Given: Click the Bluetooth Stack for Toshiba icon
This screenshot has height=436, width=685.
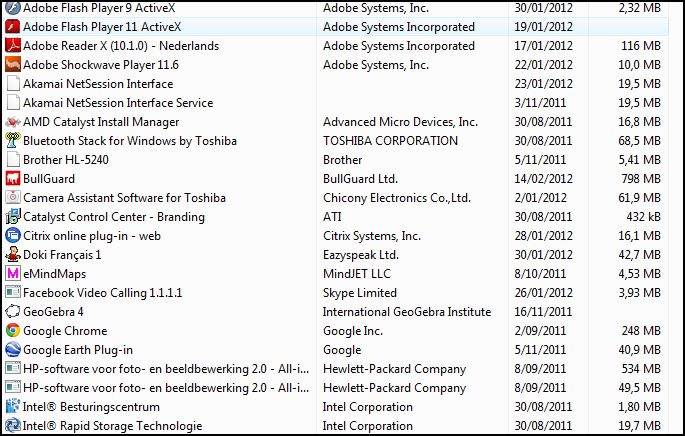Looking at the screenshot, I should coord(13,141).
